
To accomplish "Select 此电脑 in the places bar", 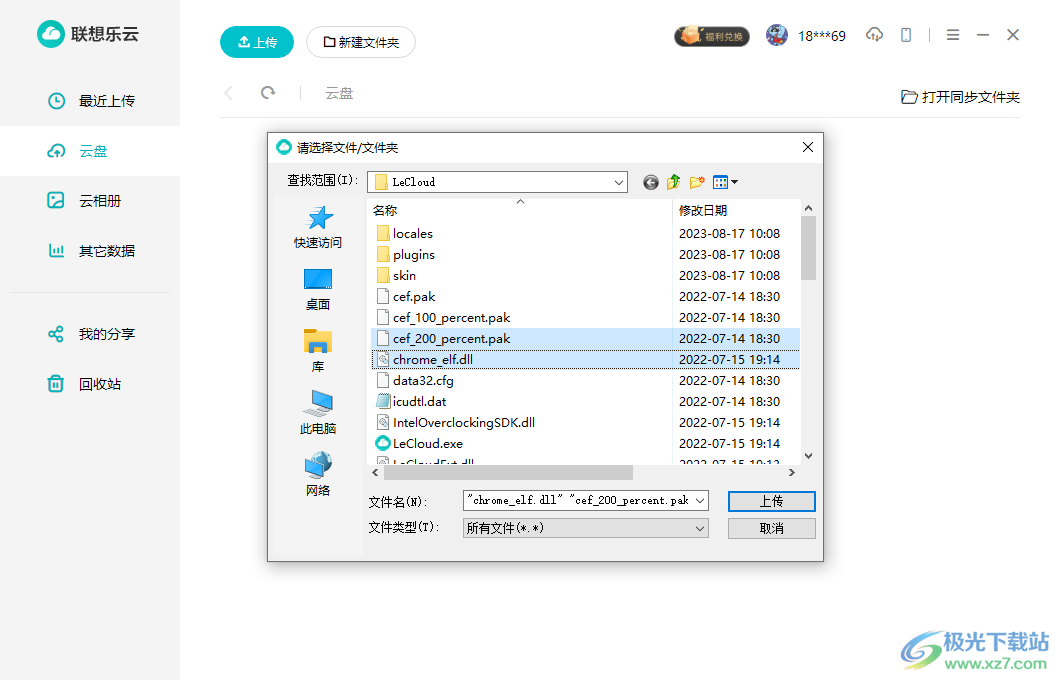I will click(318, 413).
